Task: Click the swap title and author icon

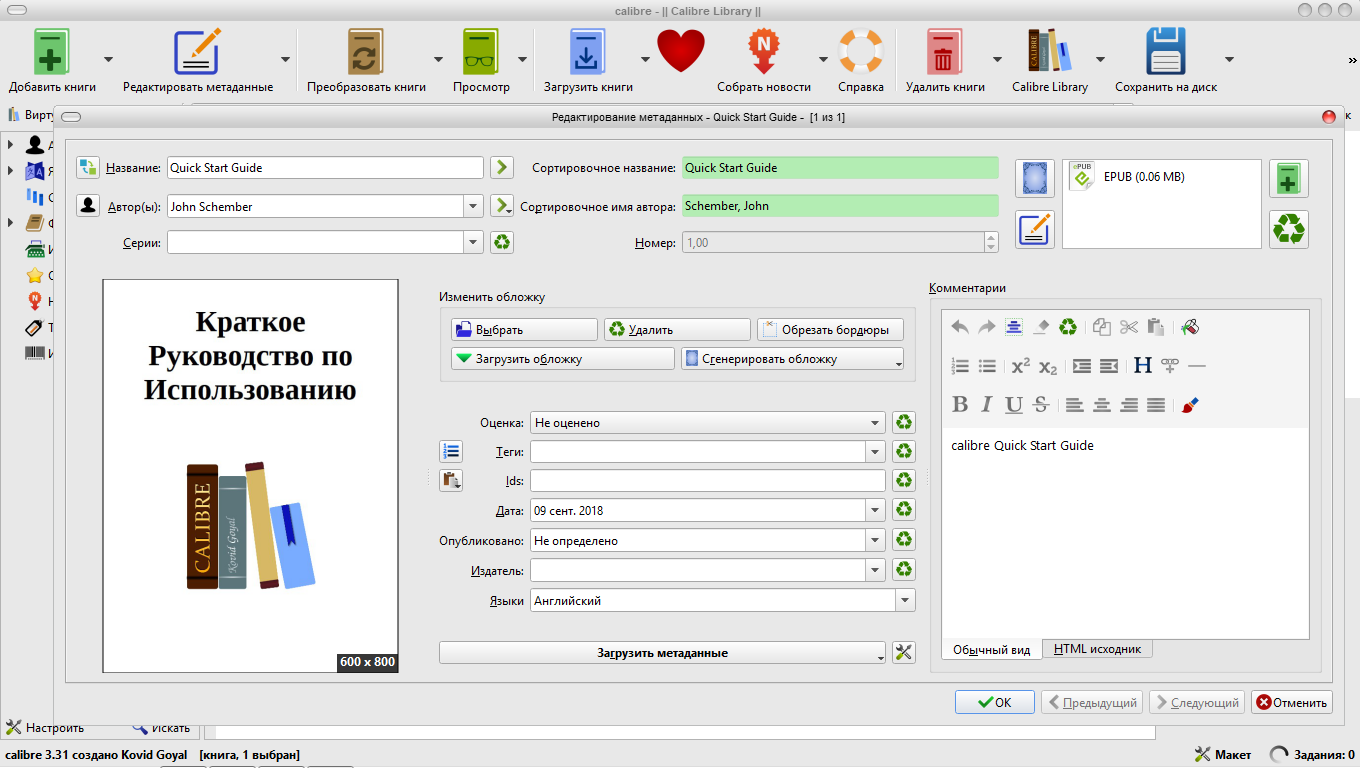Action: coord(88,167)
